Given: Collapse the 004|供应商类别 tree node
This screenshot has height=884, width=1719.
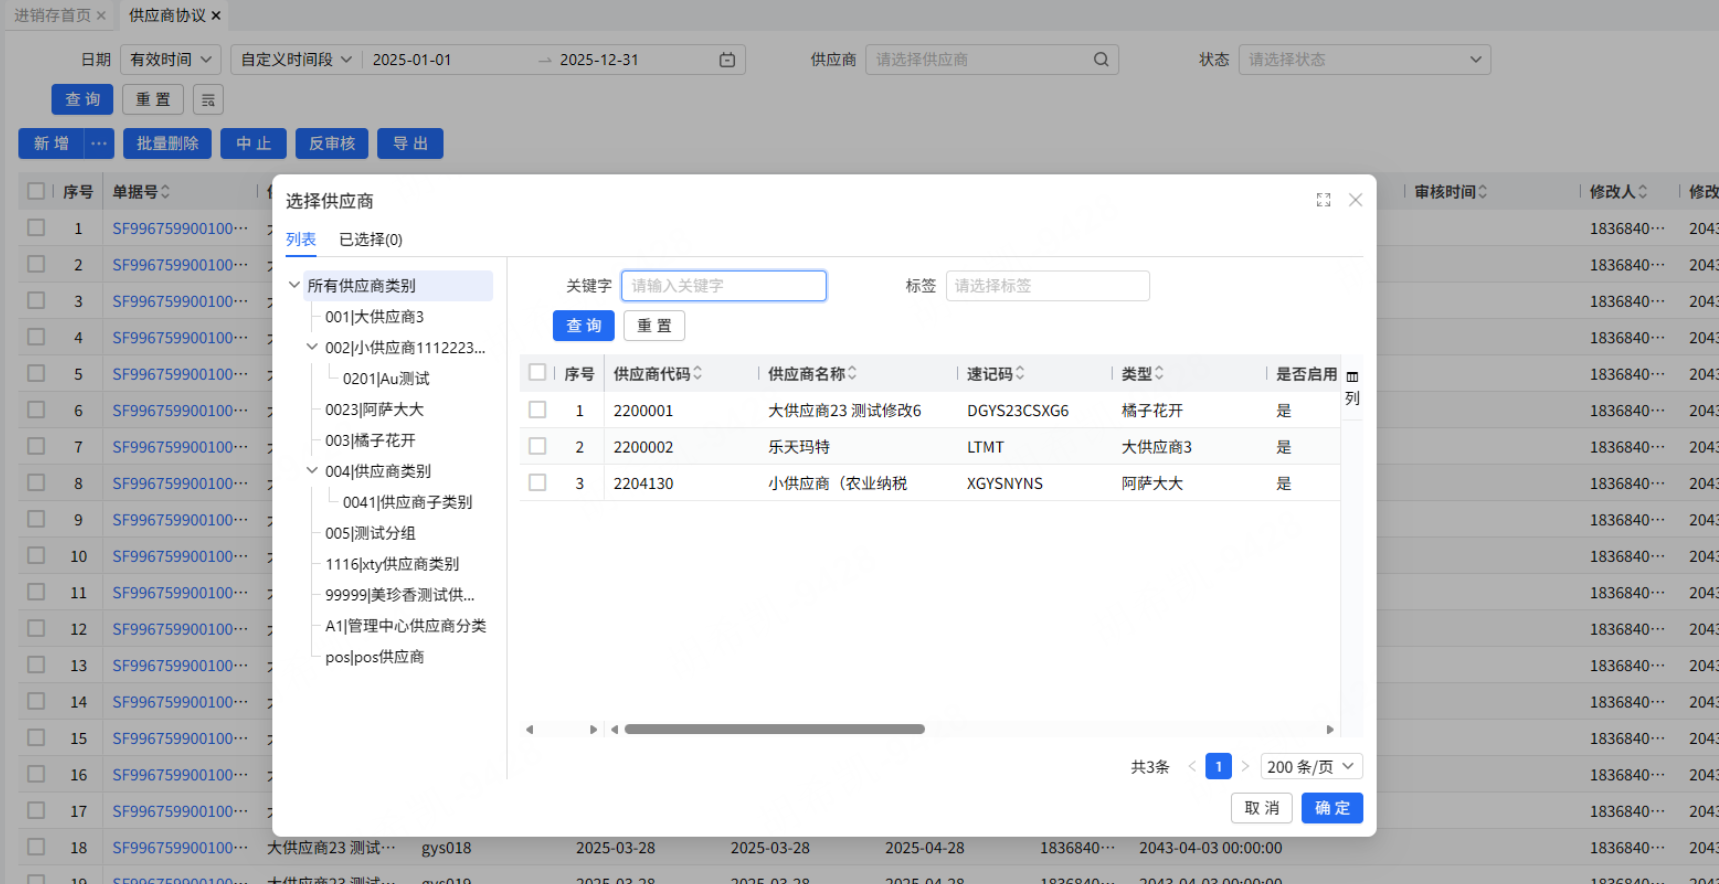Looking at the screenshot, I should click(x=312, y=470).
